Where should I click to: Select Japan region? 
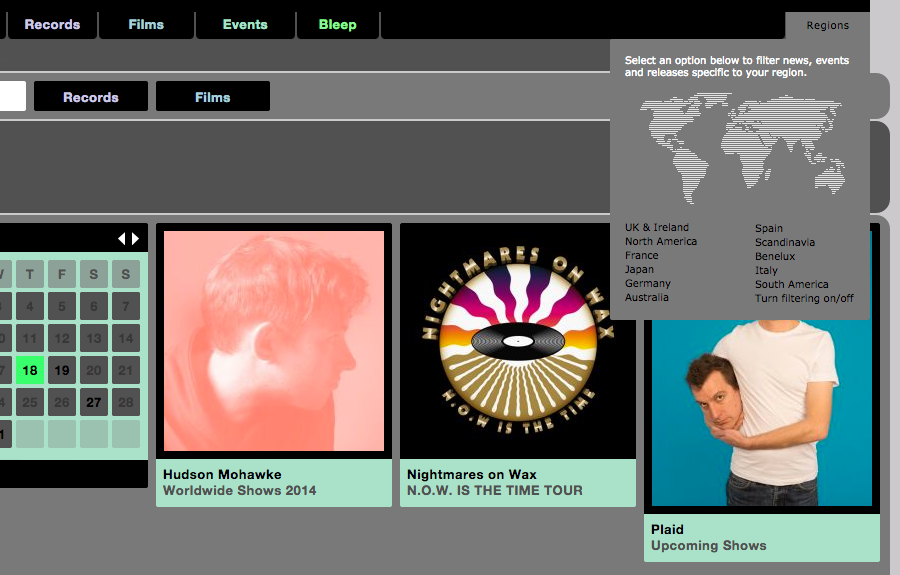pos(639,269)
